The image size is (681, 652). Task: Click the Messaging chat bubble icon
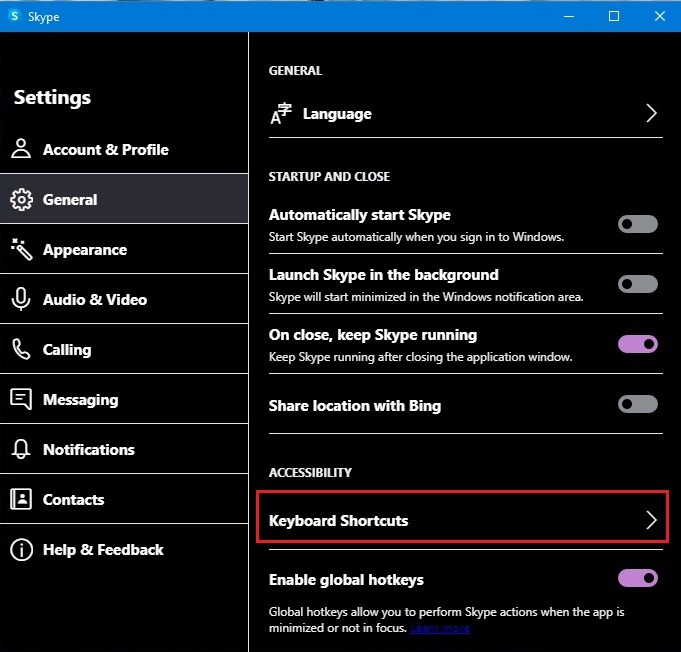click(21, 399)
